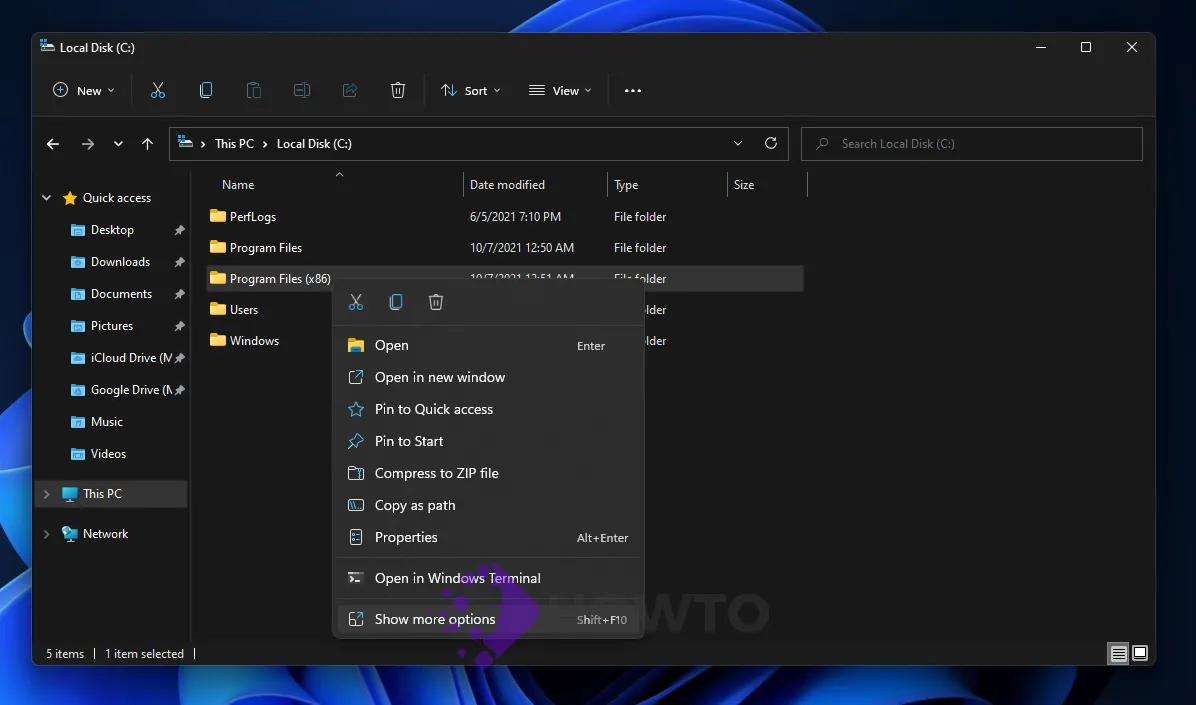Refresh the Local Disk (C:) view
Viewport: 1196px width, 705px height.
tap(771, 143)
